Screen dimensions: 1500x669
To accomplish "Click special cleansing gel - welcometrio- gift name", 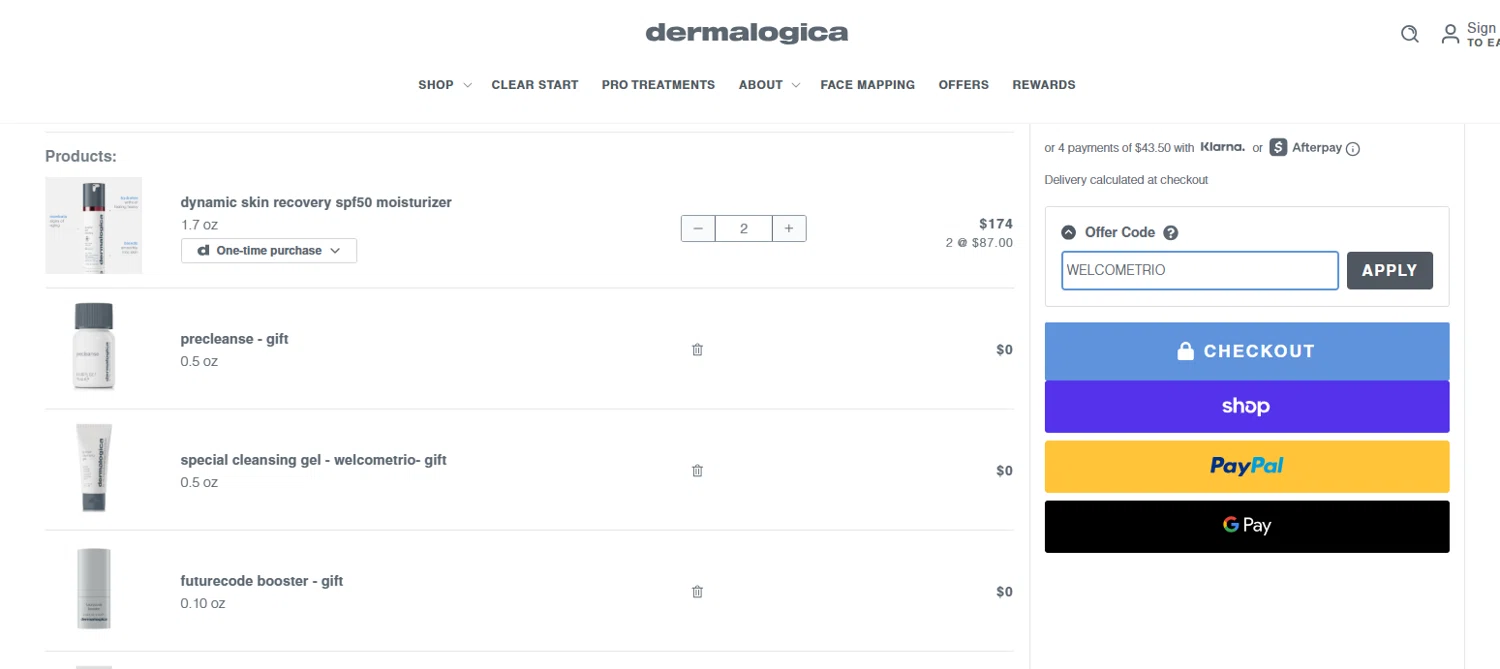I will pyautogui.click(x=313, y=460).
